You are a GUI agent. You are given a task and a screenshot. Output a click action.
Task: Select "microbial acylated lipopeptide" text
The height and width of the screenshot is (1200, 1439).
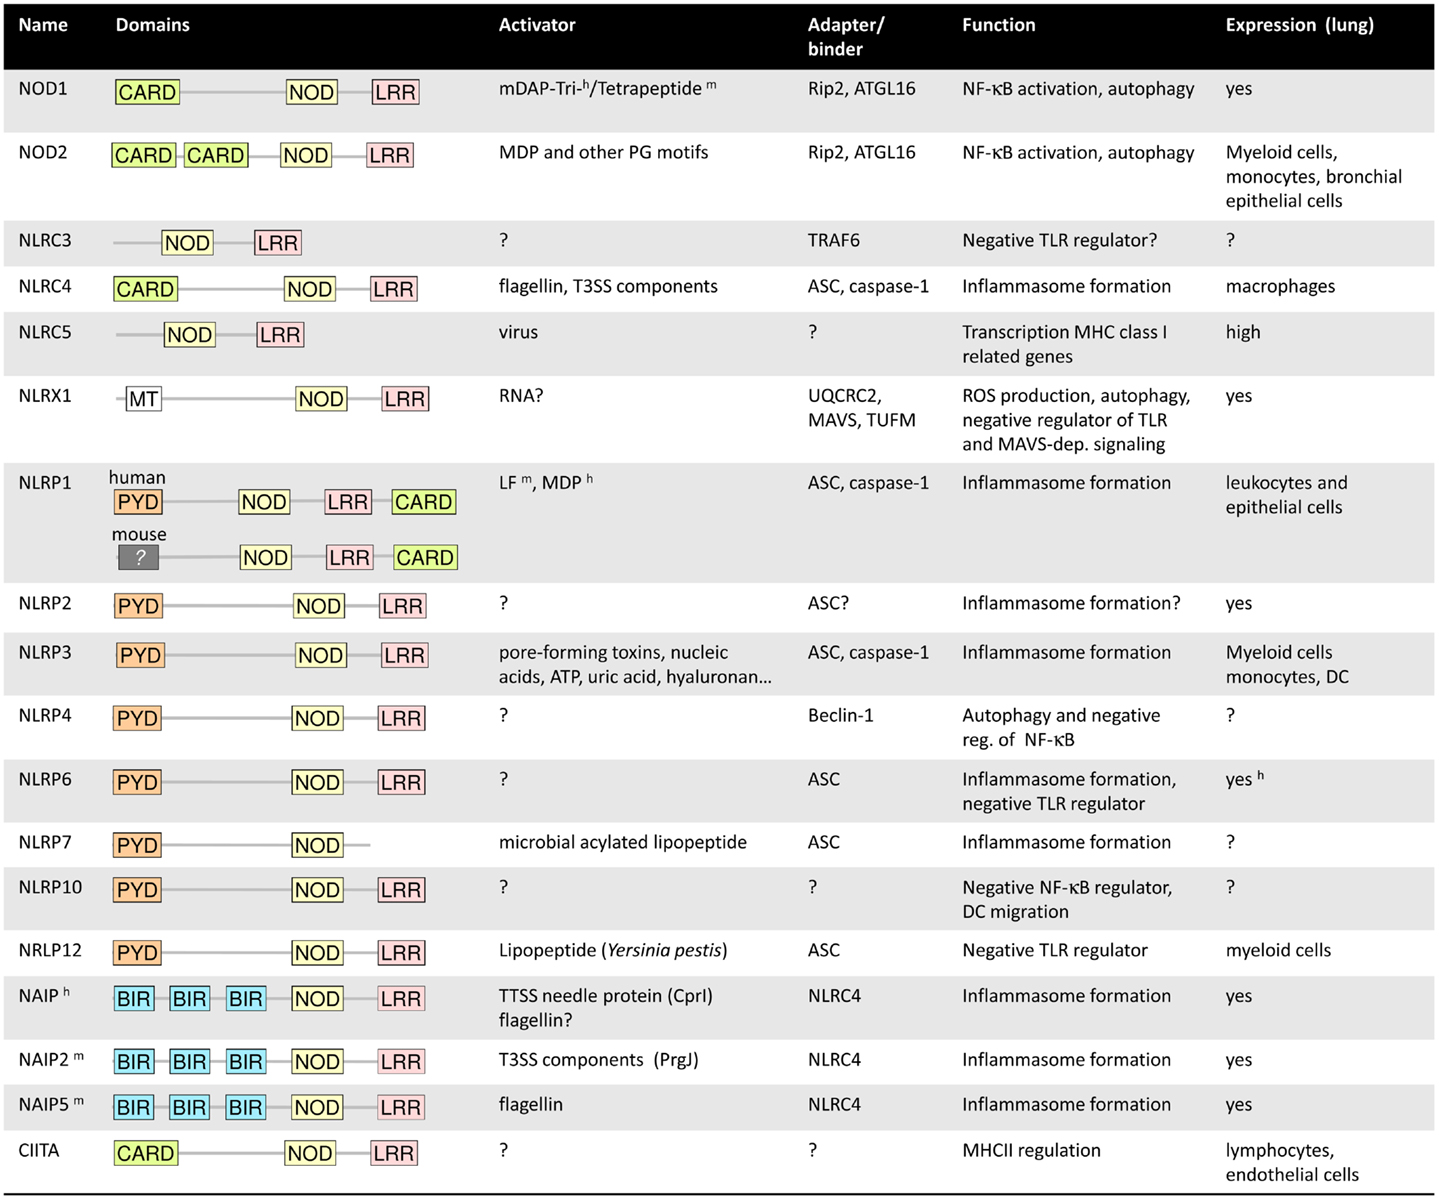pyautogui.click(x=623, y=842)
